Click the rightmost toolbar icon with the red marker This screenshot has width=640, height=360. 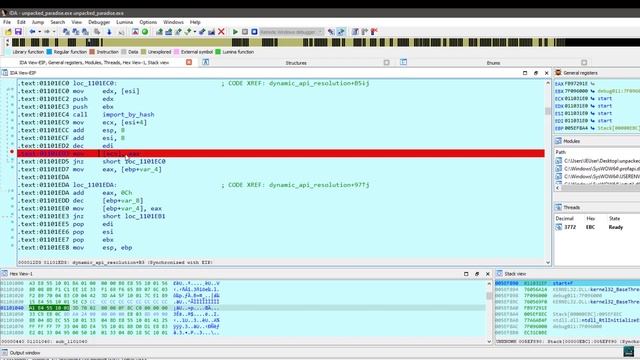374,32
